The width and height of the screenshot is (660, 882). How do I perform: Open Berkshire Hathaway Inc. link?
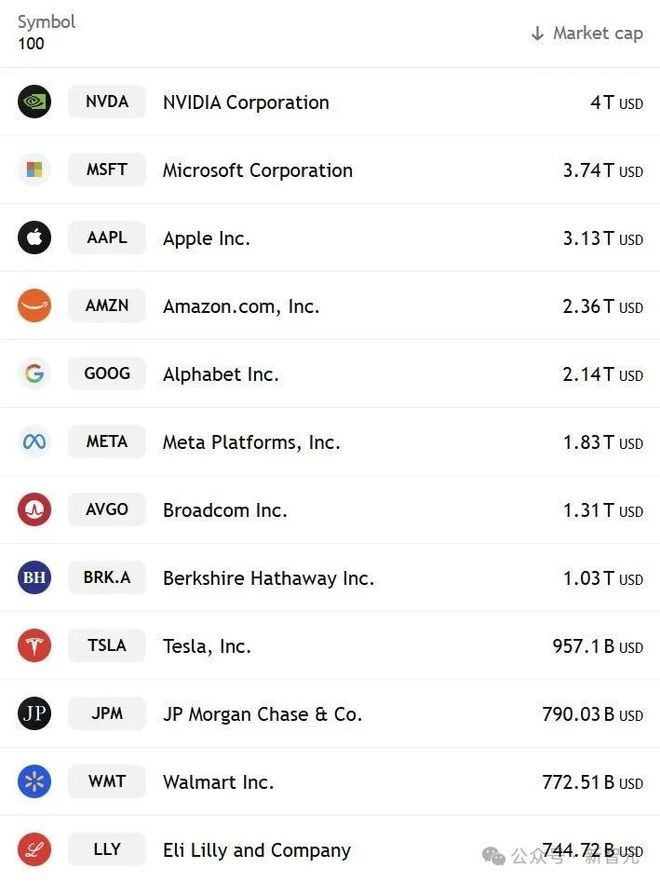point(268,578)
